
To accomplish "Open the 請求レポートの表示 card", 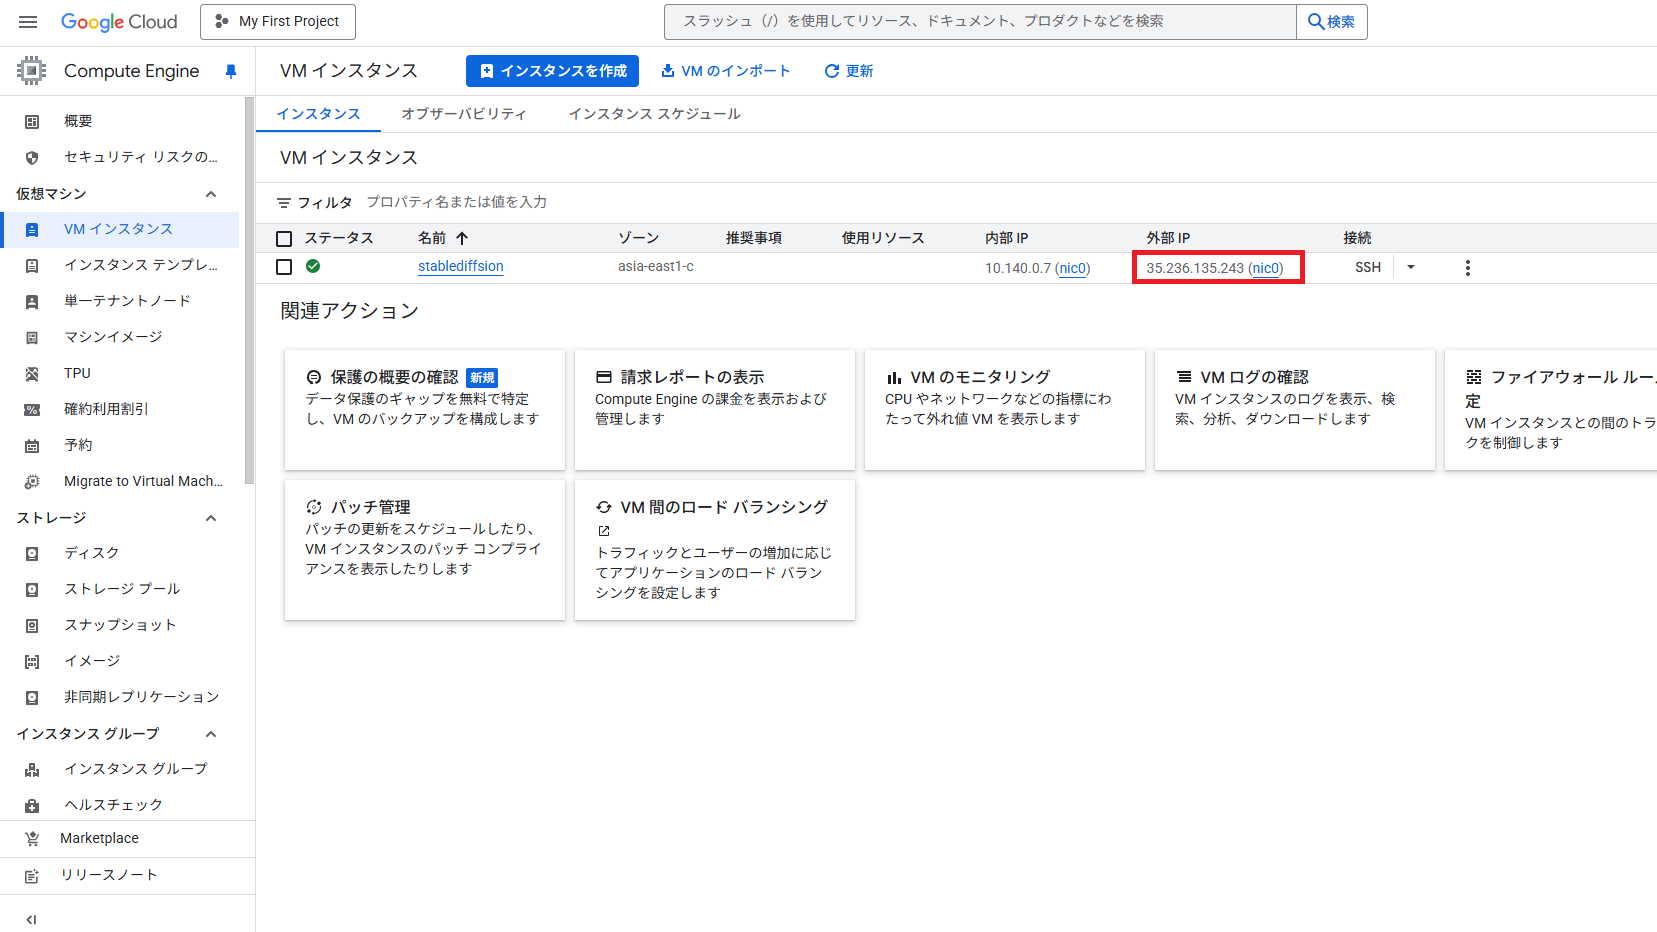I will pos(715,410).
